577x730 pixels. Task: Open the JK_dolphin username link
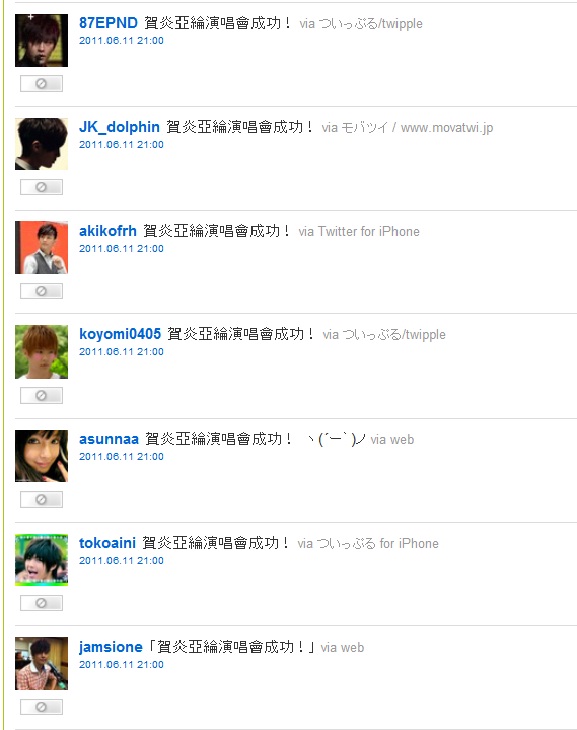click(119, 127)
